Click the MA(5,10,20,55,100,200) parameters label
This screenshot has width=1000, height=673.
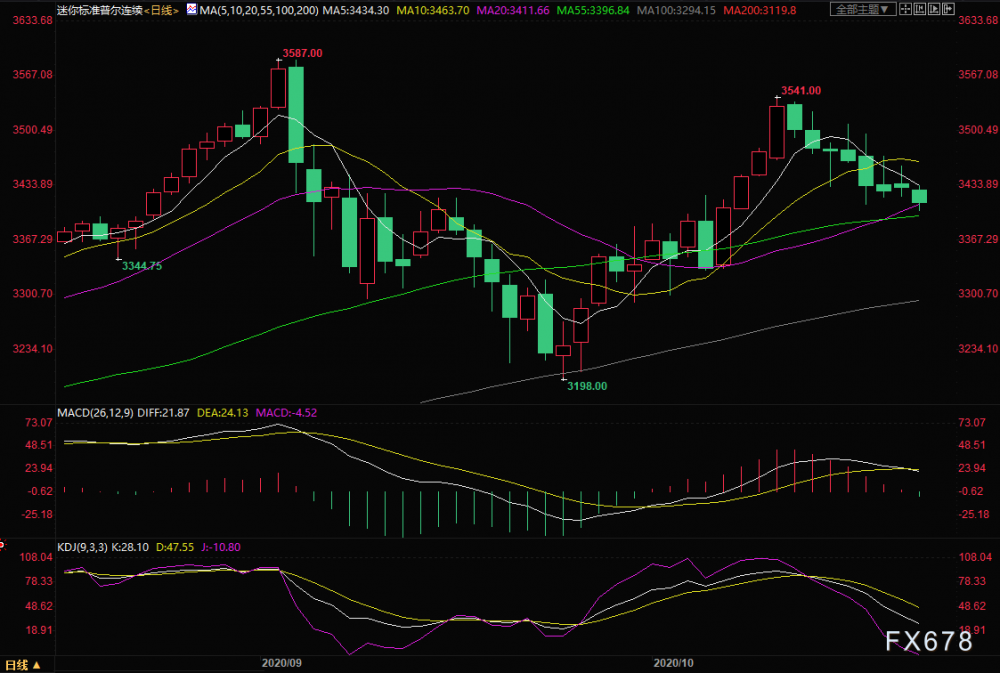click(259, 10)
